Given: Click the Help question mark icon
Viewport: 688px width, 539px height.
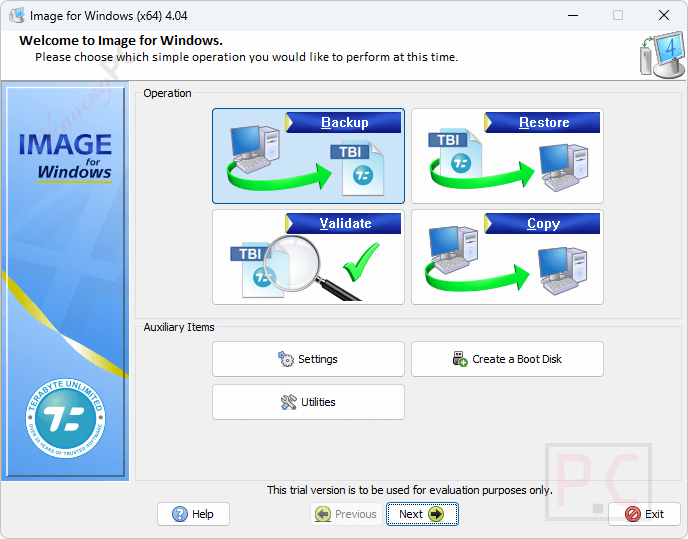Looking at the screenshot, I should click(x=179, y=514).
